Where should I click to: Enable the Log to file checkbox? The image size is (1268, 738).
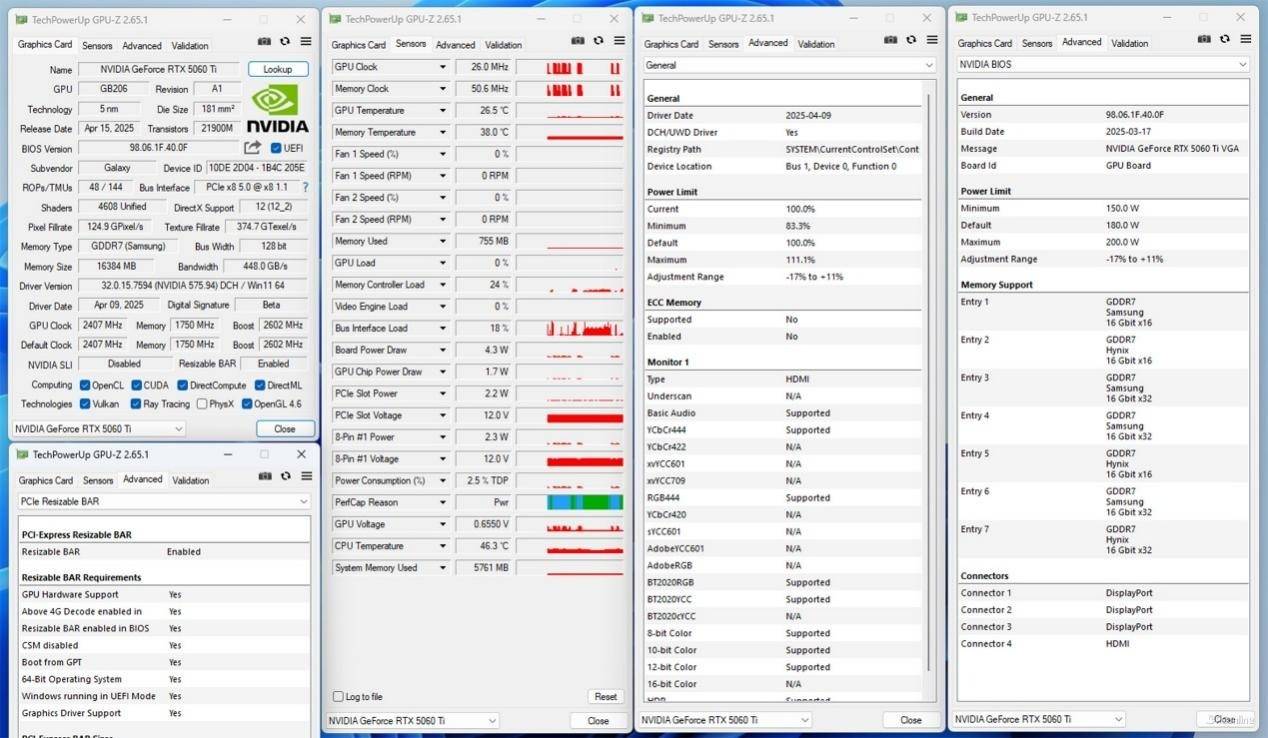click(x=338, y=697)
